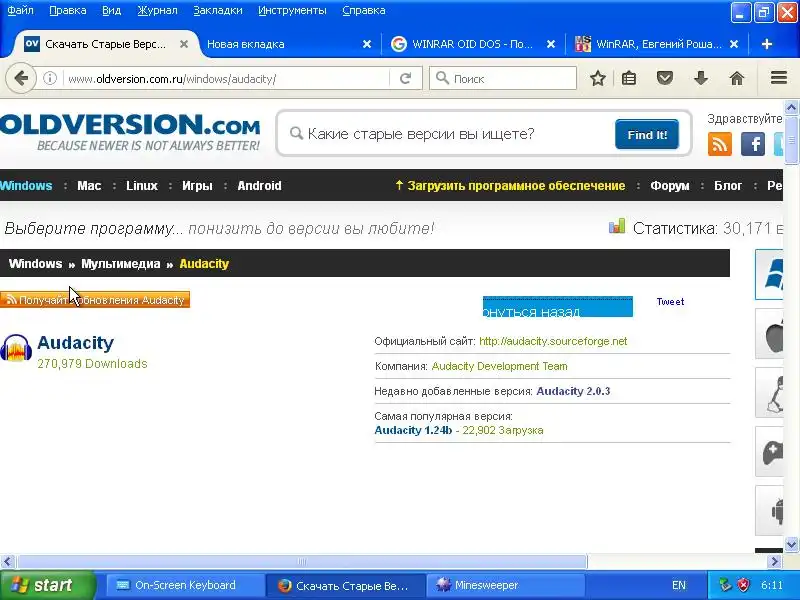Click Windows in the breadcrumb

click(x=35, y=264)
